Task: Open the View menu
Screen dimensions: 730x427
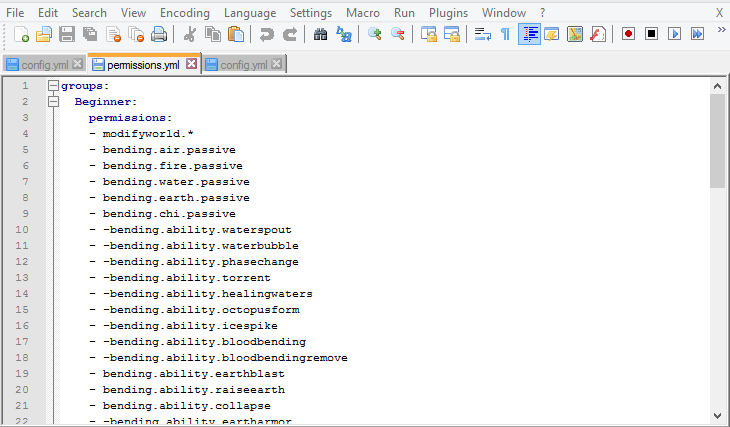Action: pyautogui.click(x=133, y=13)
